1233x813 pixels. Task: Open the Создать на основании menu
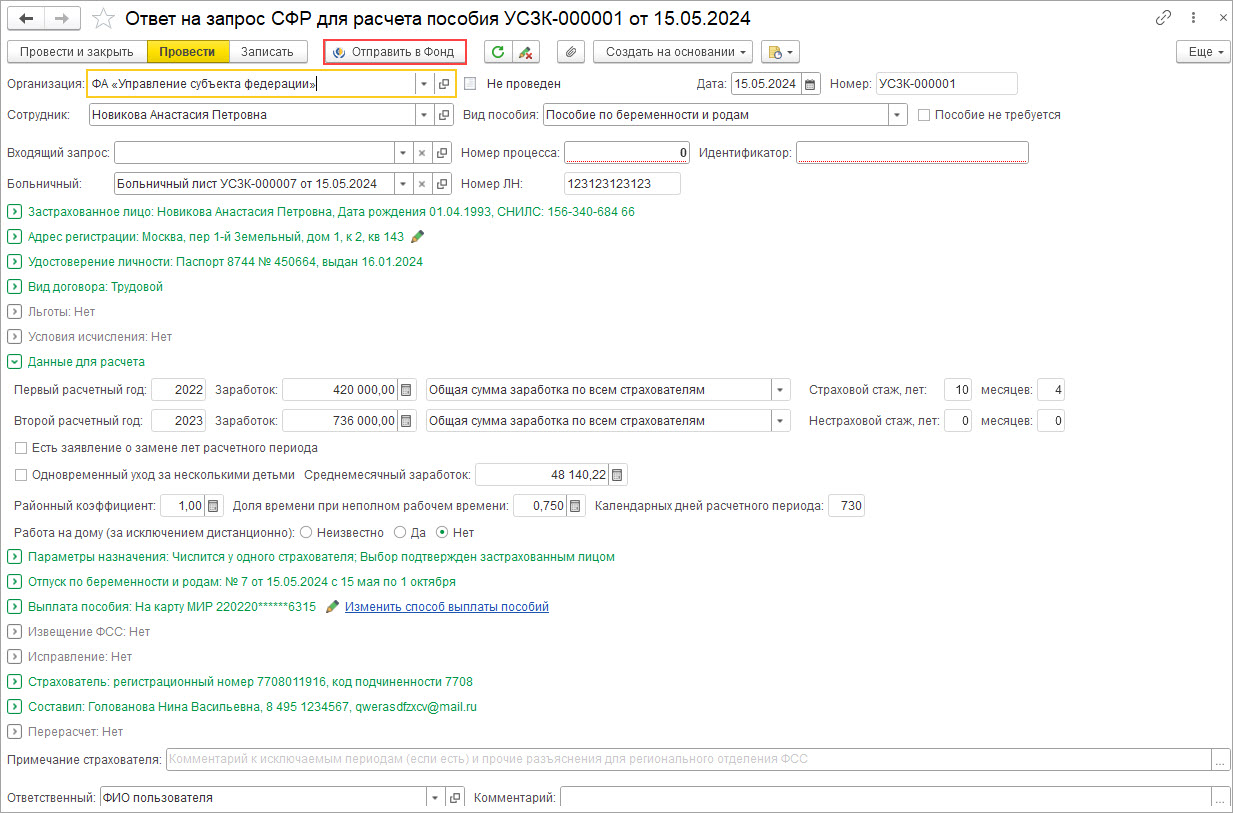[673, 52]
